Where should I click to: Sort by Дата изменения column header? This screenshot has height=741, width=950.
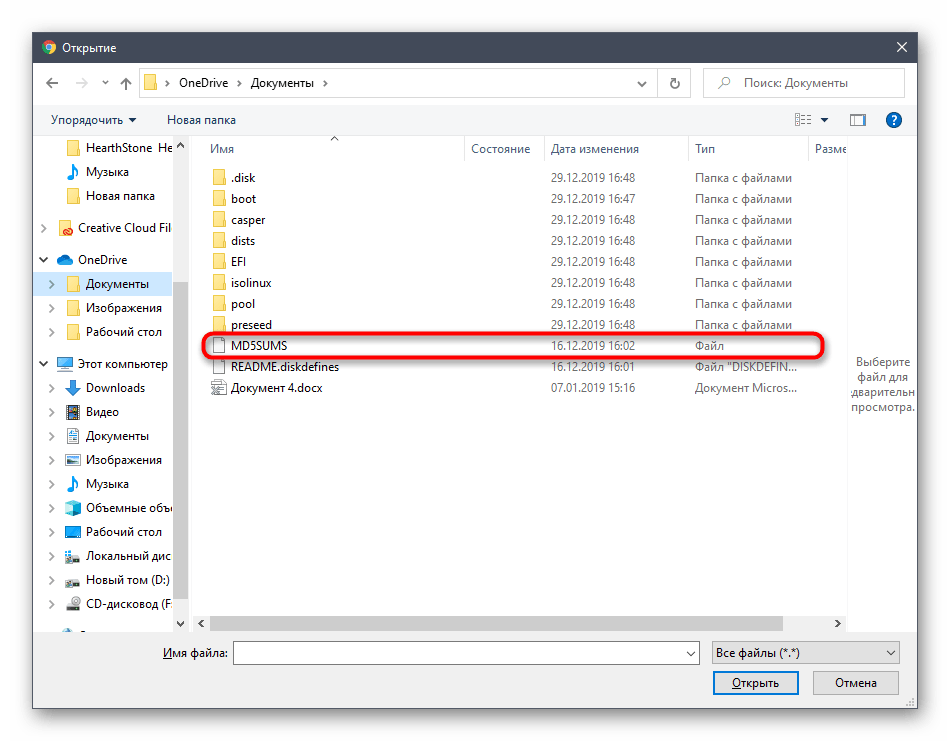click(594, 149)
